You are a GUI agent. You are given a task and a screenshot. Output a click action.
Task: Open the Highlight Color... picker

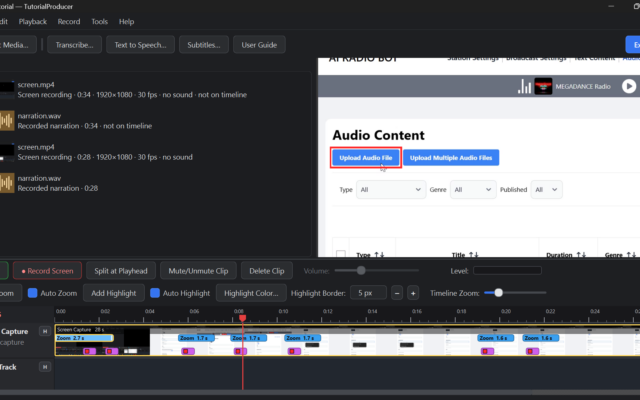[x=251, y=293]
